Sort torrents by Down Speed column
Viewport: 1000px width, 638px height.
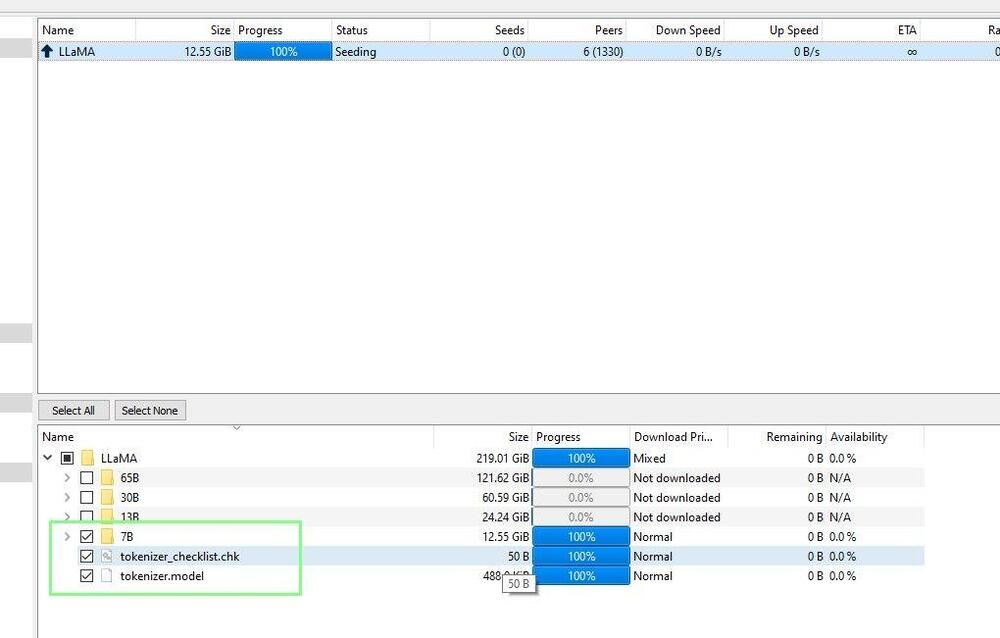pos(675,30)
